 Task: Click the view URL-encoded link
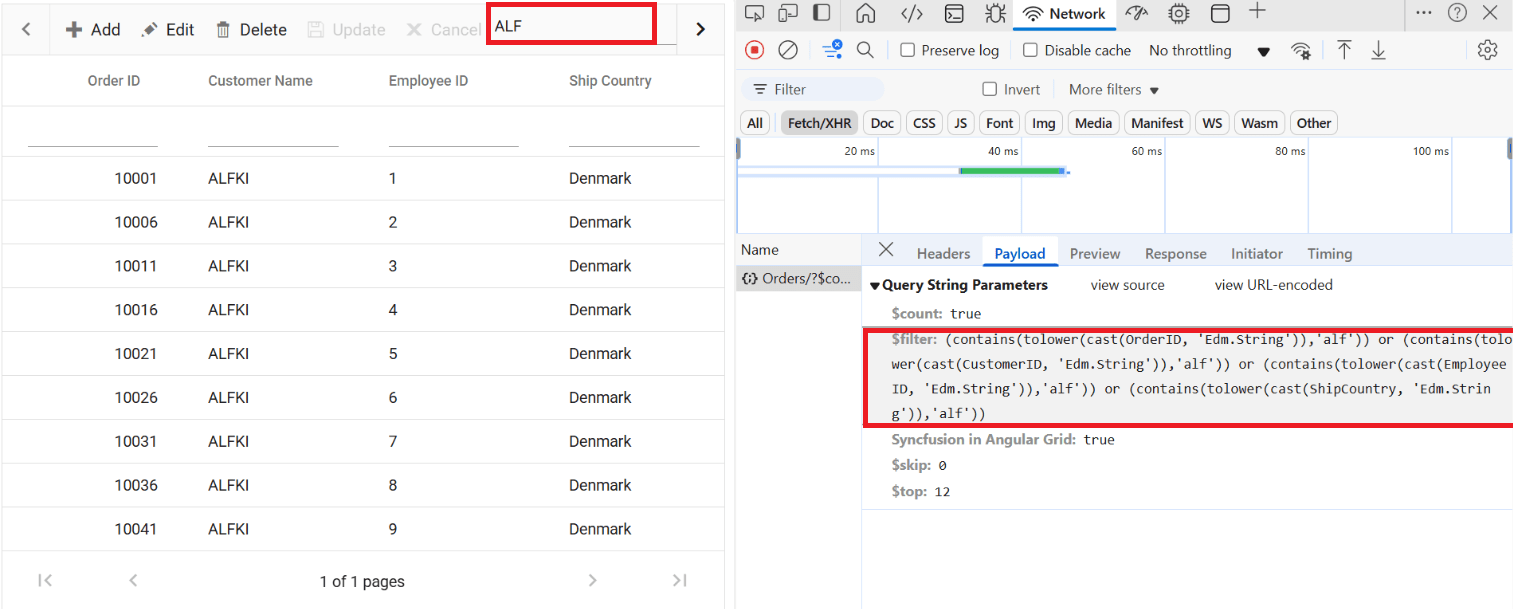point(1273,285)
